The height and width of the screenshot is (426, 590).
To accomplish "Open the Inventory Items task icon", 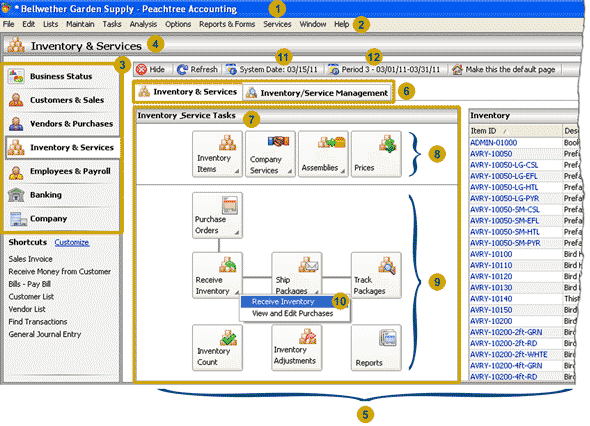I will click(x=217, y=154).
